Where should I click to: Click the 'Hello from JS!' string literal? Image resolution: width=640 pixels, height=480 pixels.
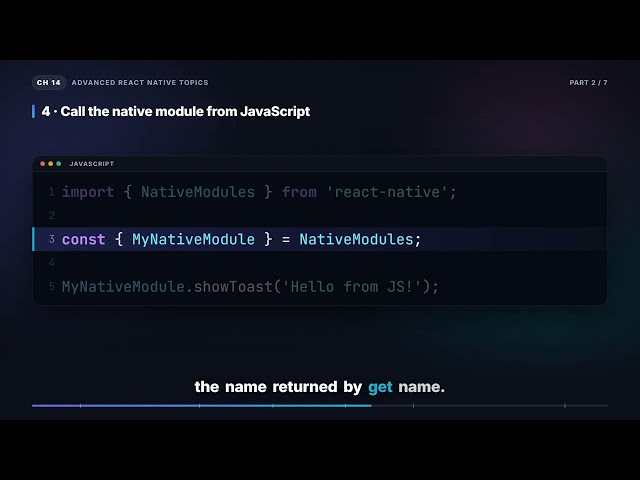tap(351, 287)
